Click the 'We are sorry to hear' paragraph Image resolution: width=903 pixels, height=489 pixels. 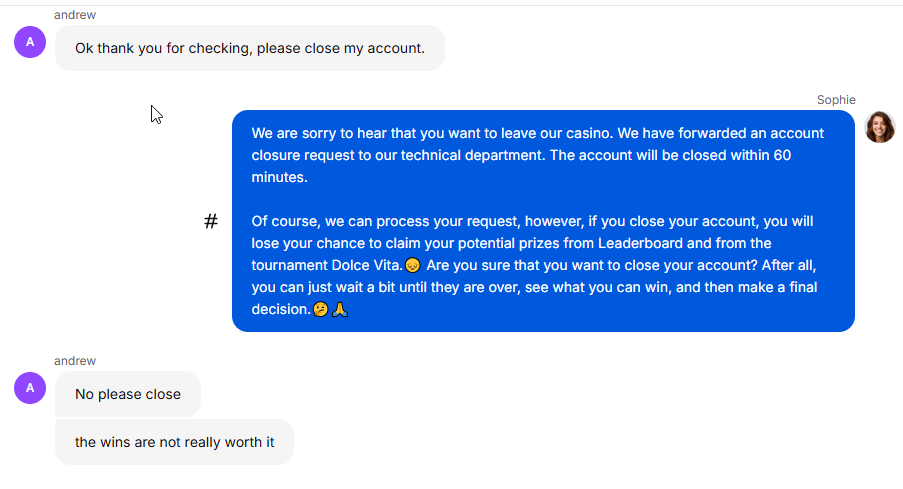tap(538, 155)
